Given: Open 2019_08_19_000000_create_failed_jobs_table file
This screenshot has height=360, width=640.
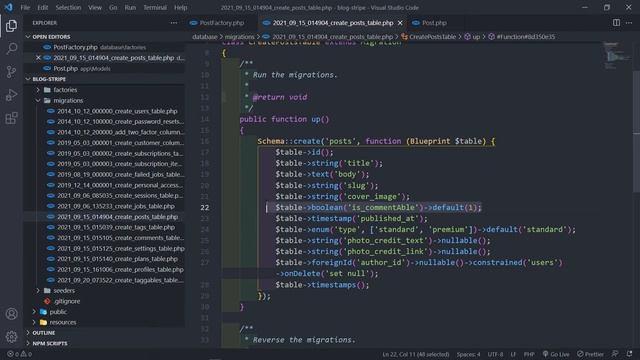Looking at the screenshot, I should coord(120,174).
